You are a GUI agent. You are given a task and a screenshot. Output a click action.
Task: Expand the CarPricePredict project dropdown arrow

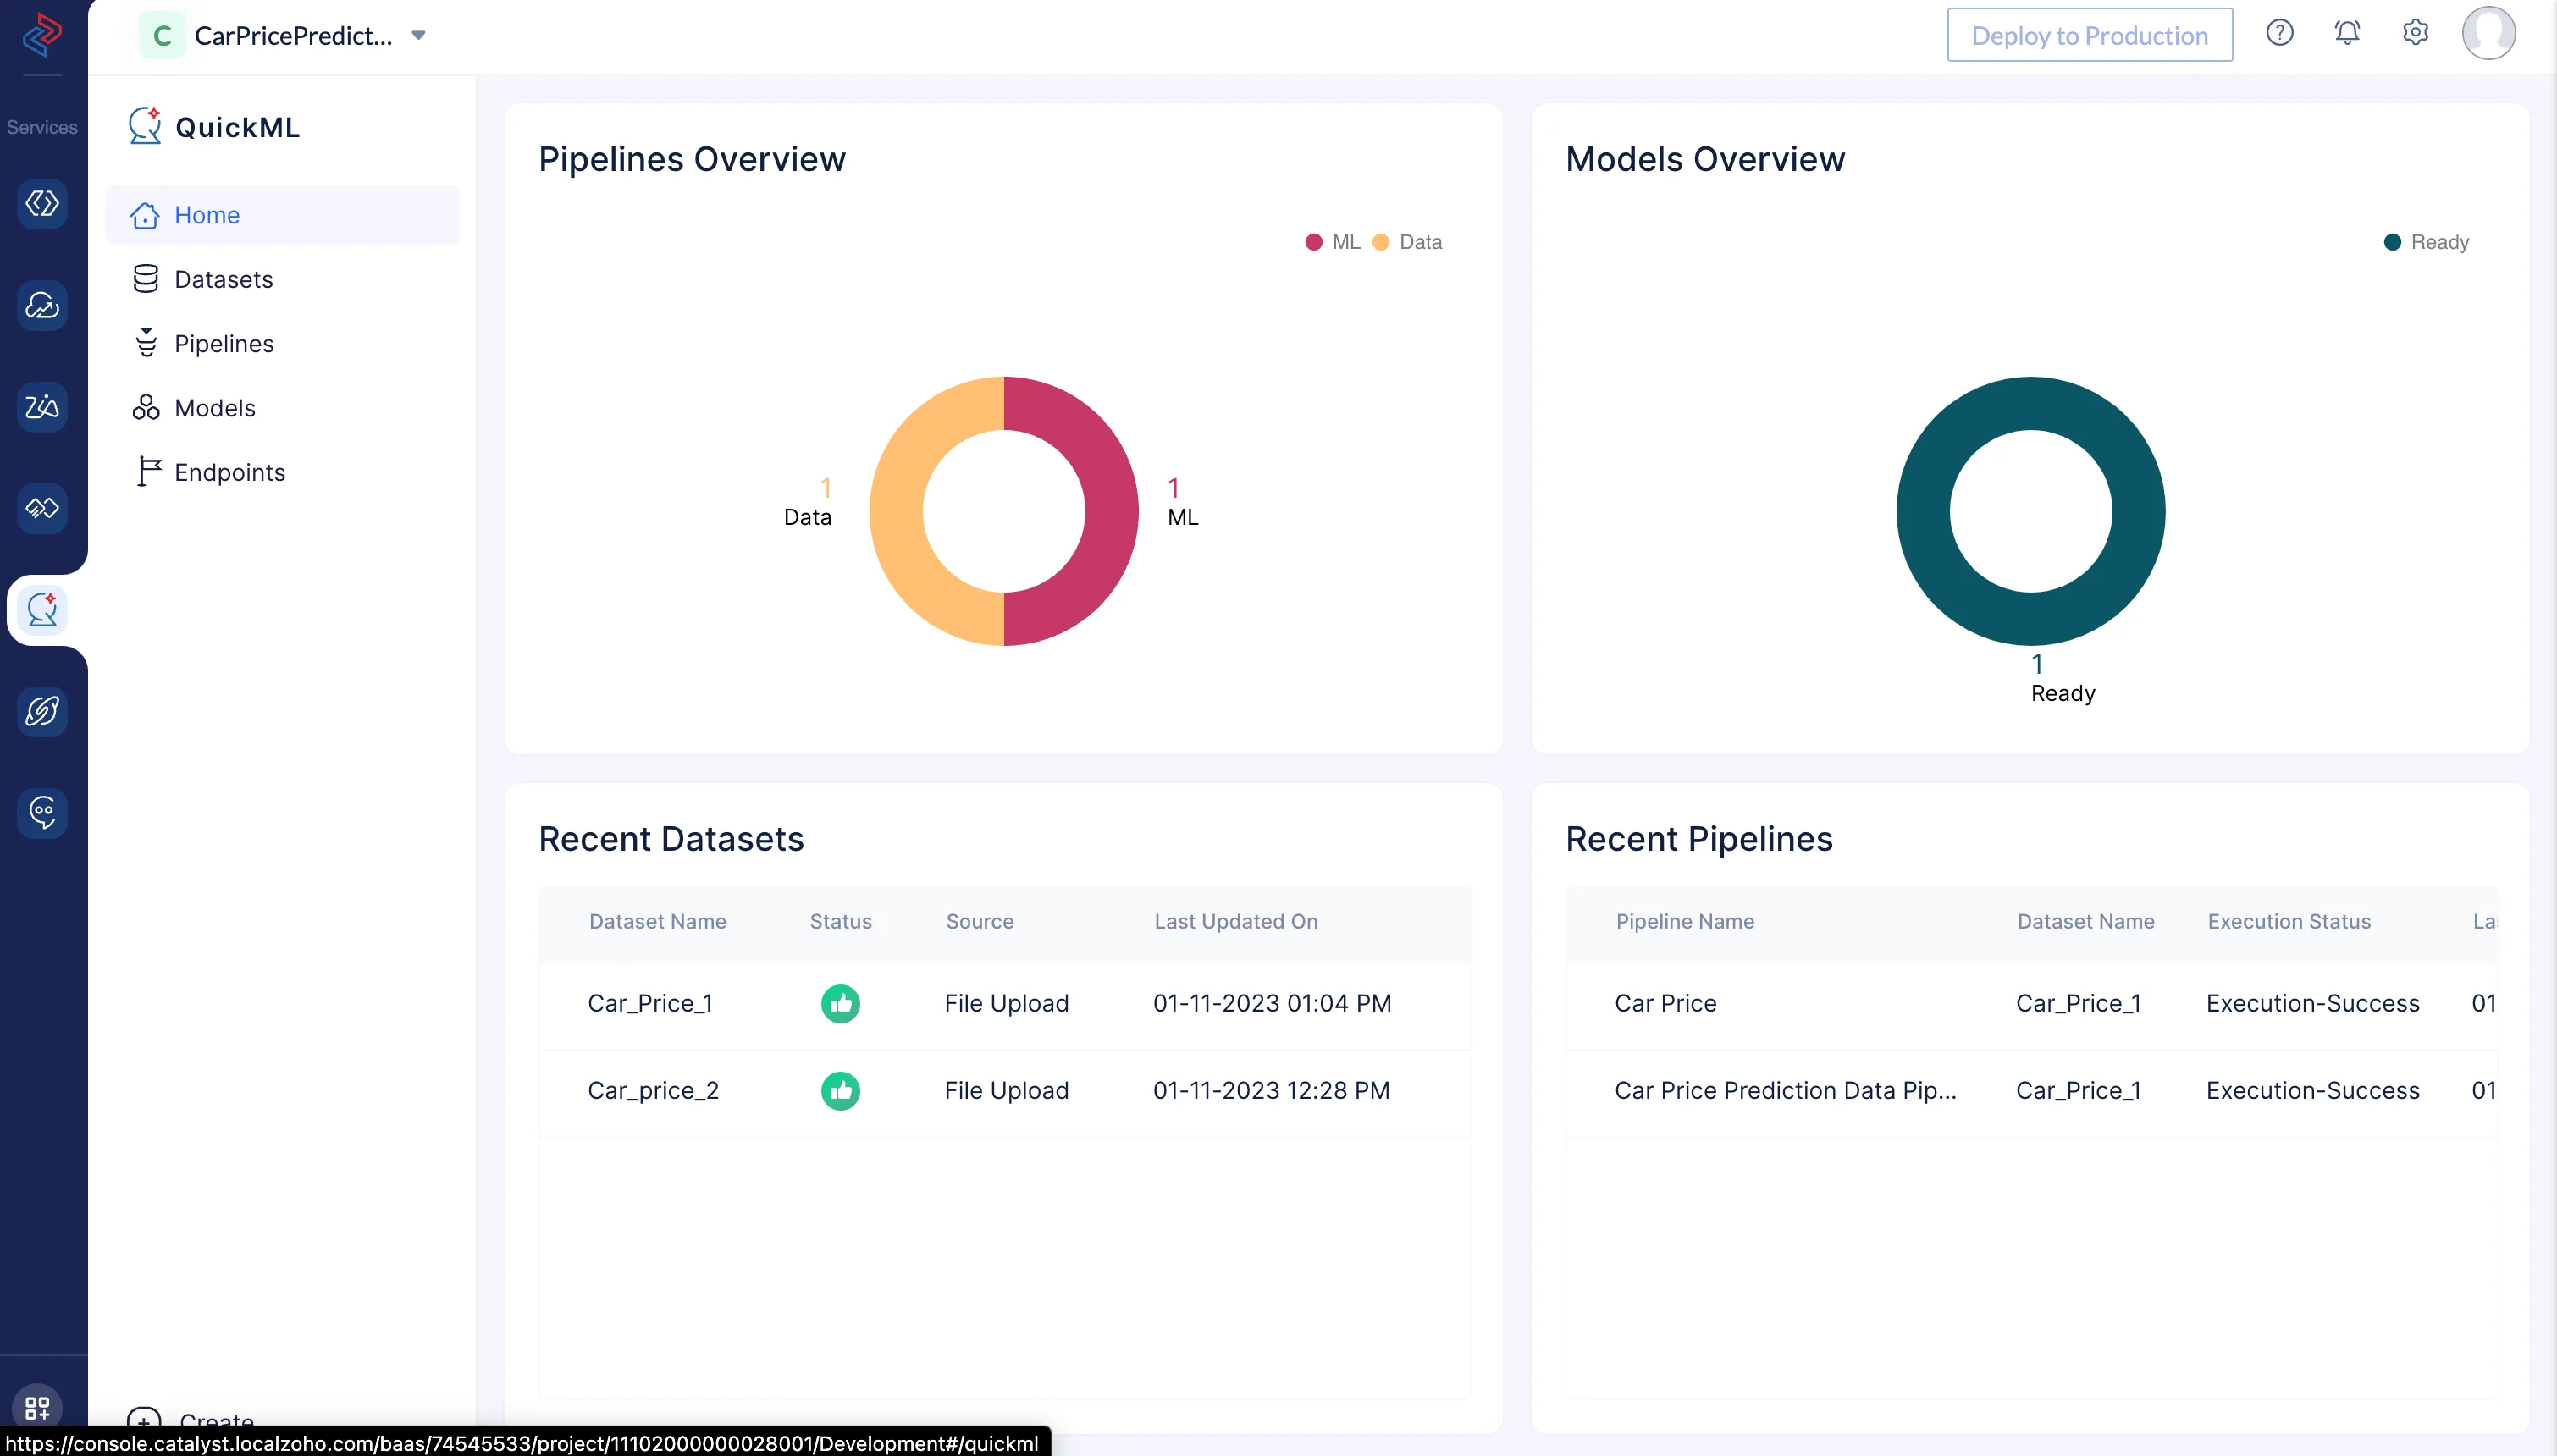[419, 36]
